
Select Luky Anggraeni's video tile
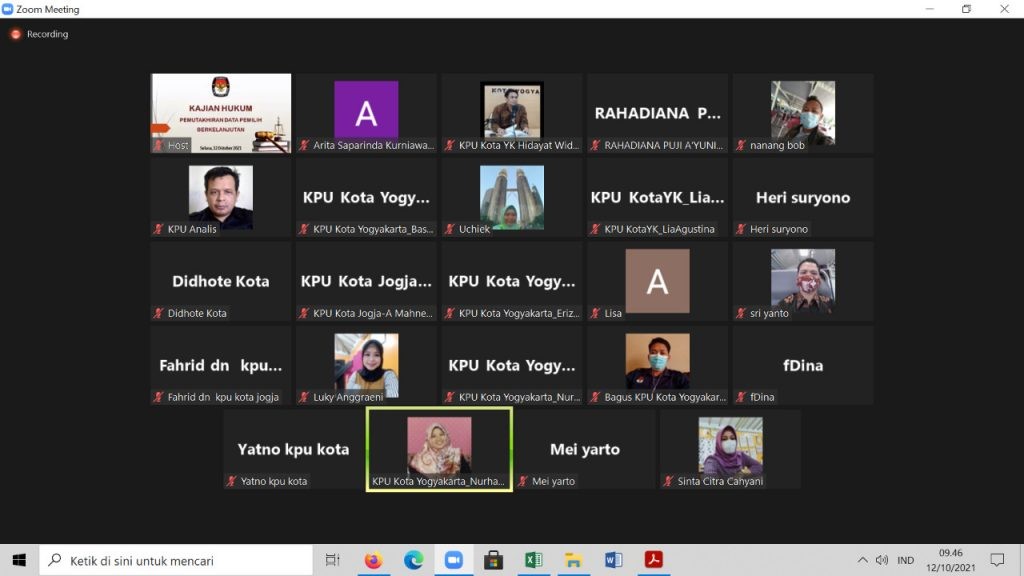(x=366, y=365)
